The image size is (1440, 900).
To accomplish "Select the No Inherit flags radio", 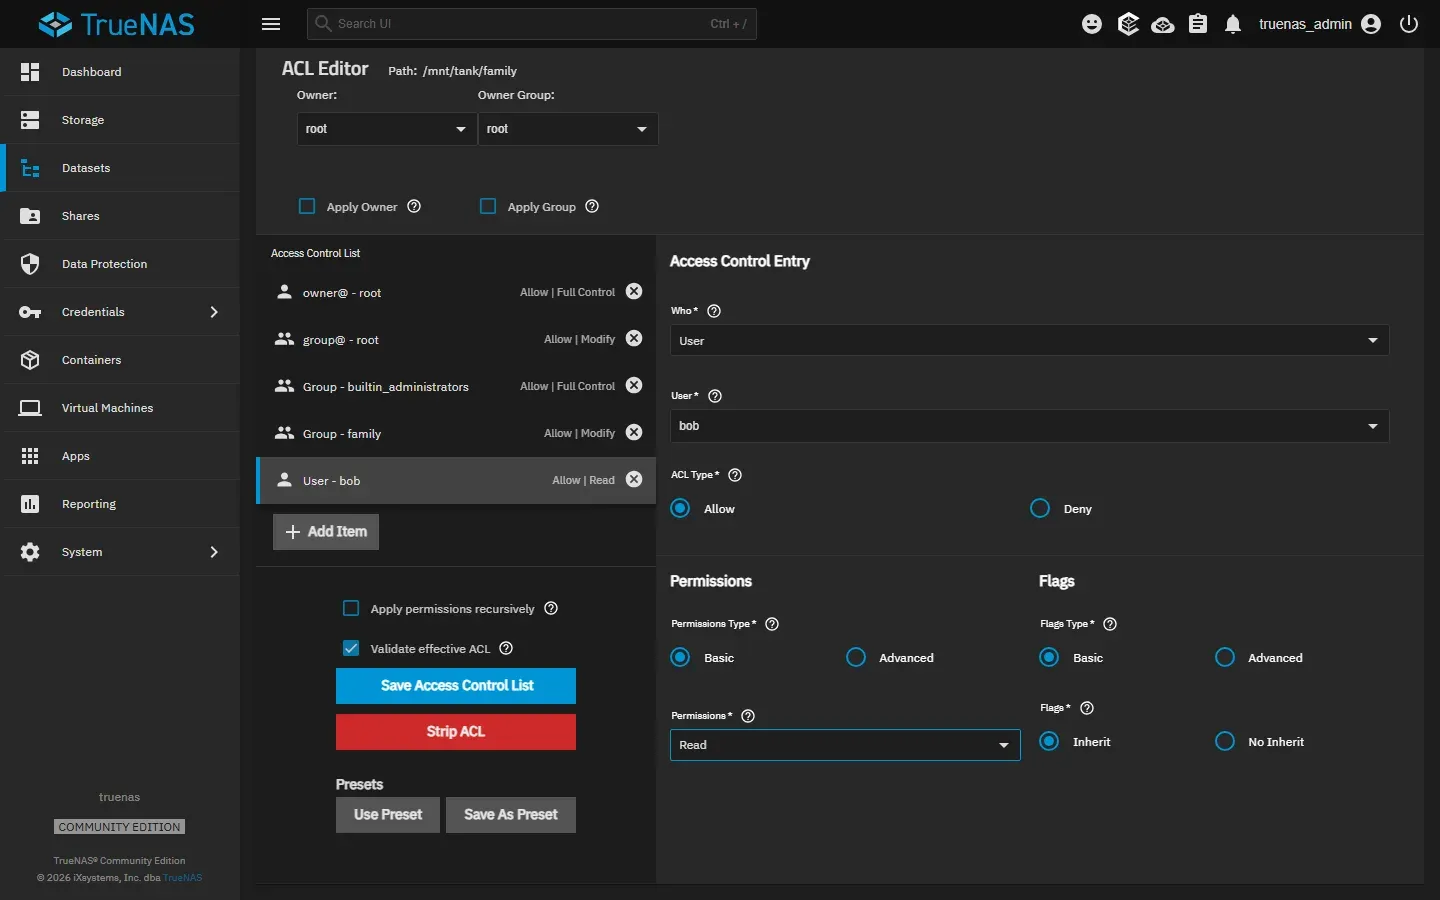I will click(1225, 741).
